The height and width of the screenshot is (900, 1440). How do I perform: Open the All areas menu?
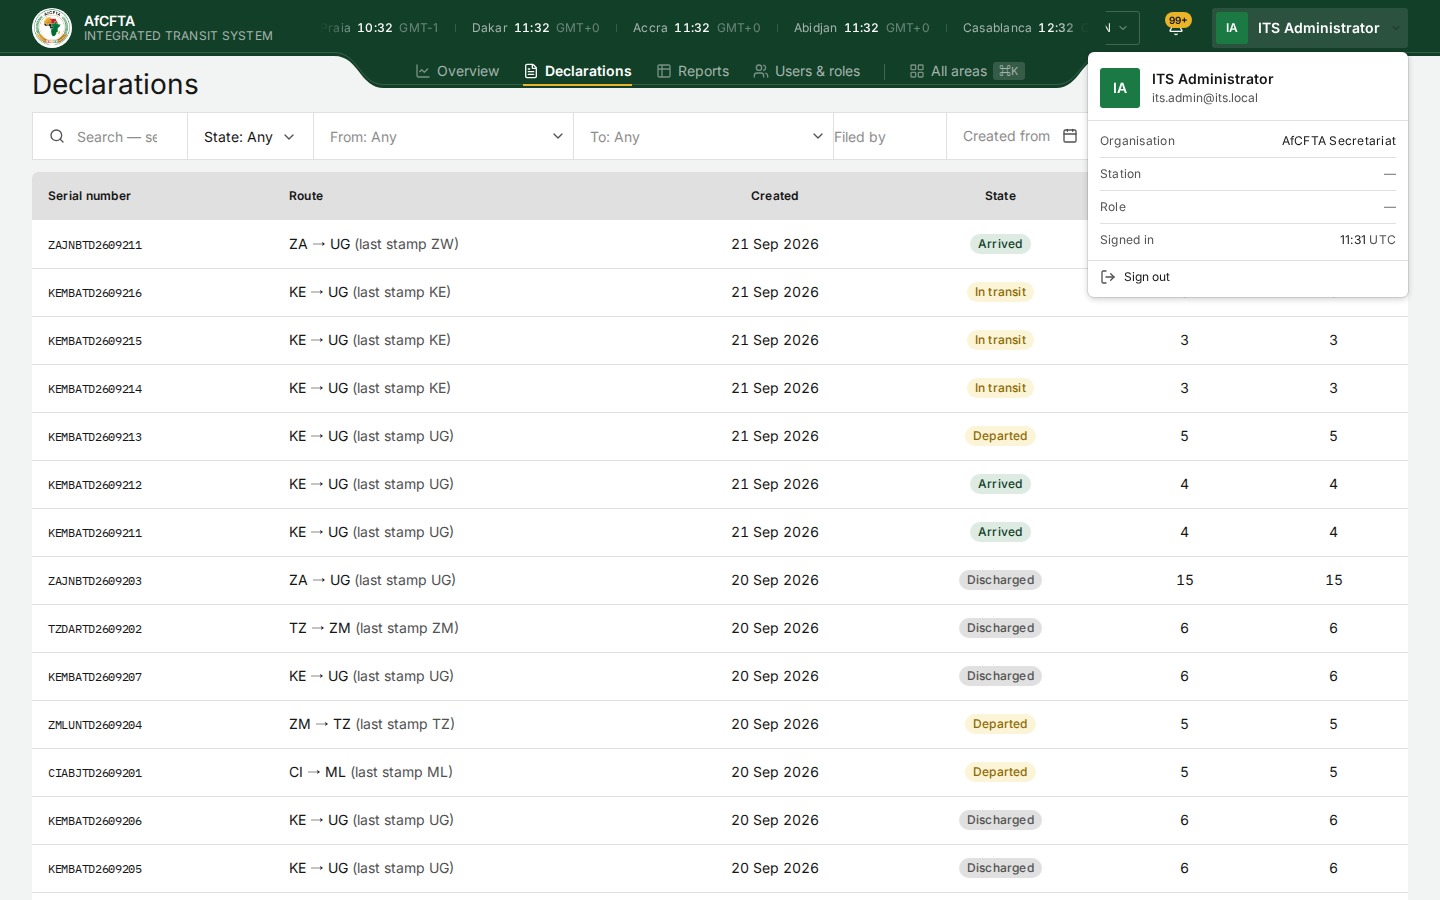click(x=967, y=71)
